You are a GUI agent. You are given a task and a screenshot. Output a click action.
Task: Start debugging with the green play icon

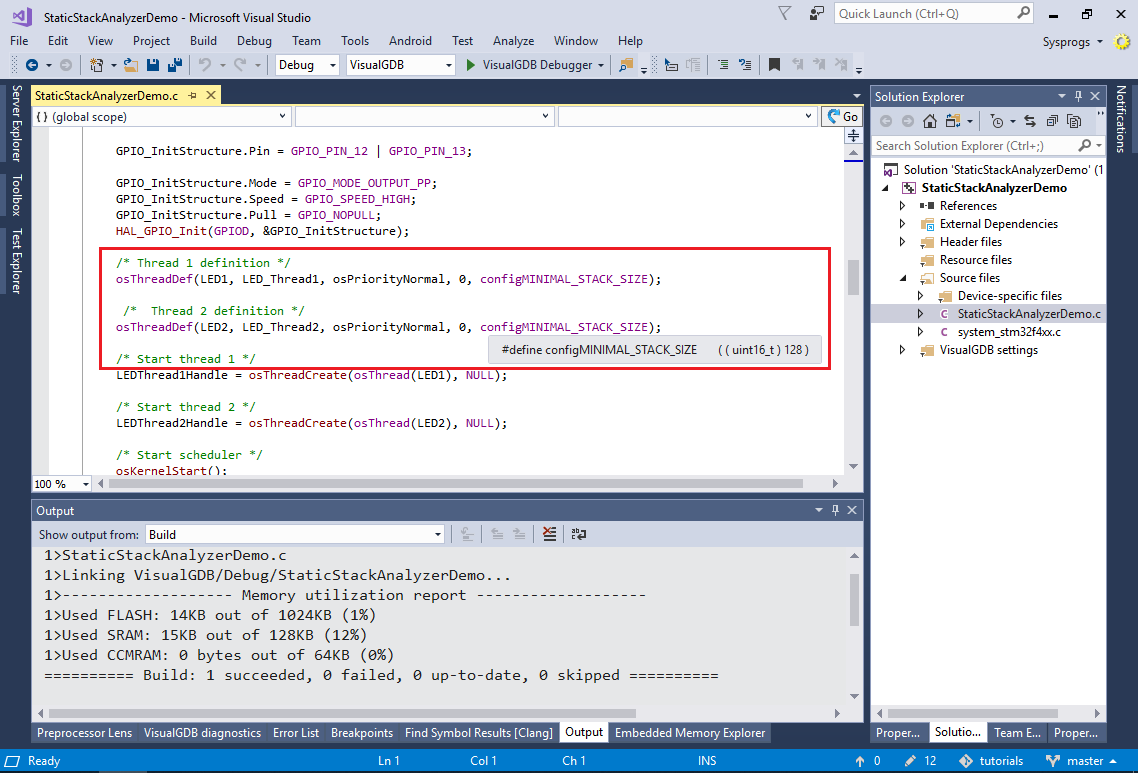471,65
